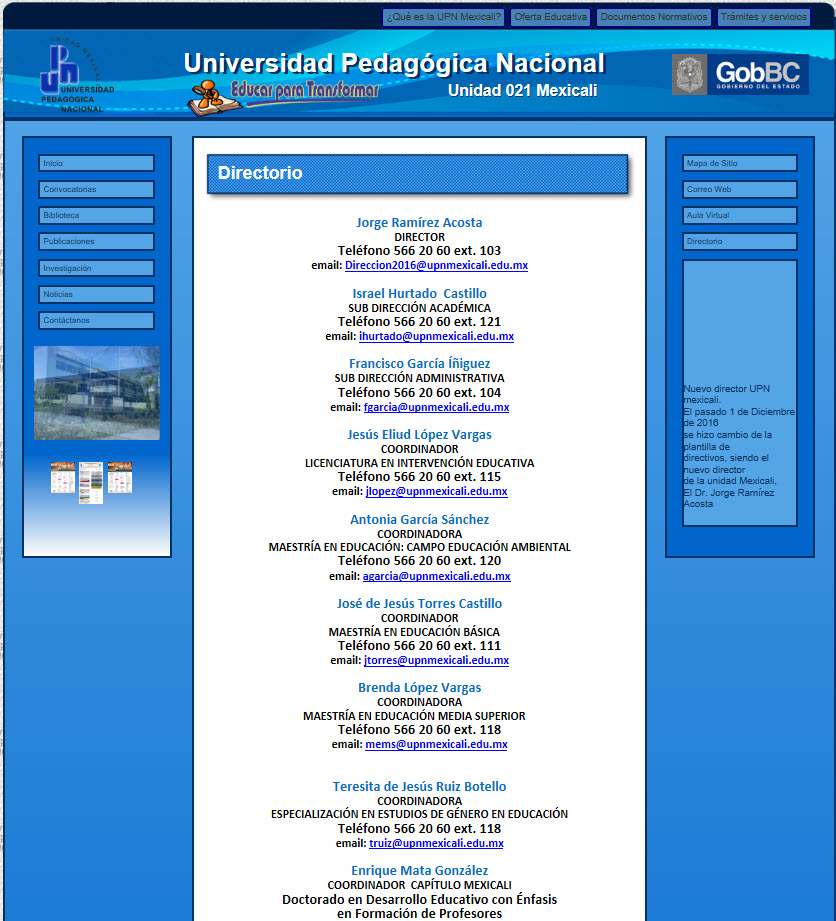Click the name José de Jesús Torres Castillo
The height and width of the screenshot is (921, 836).
coord(419,603)
